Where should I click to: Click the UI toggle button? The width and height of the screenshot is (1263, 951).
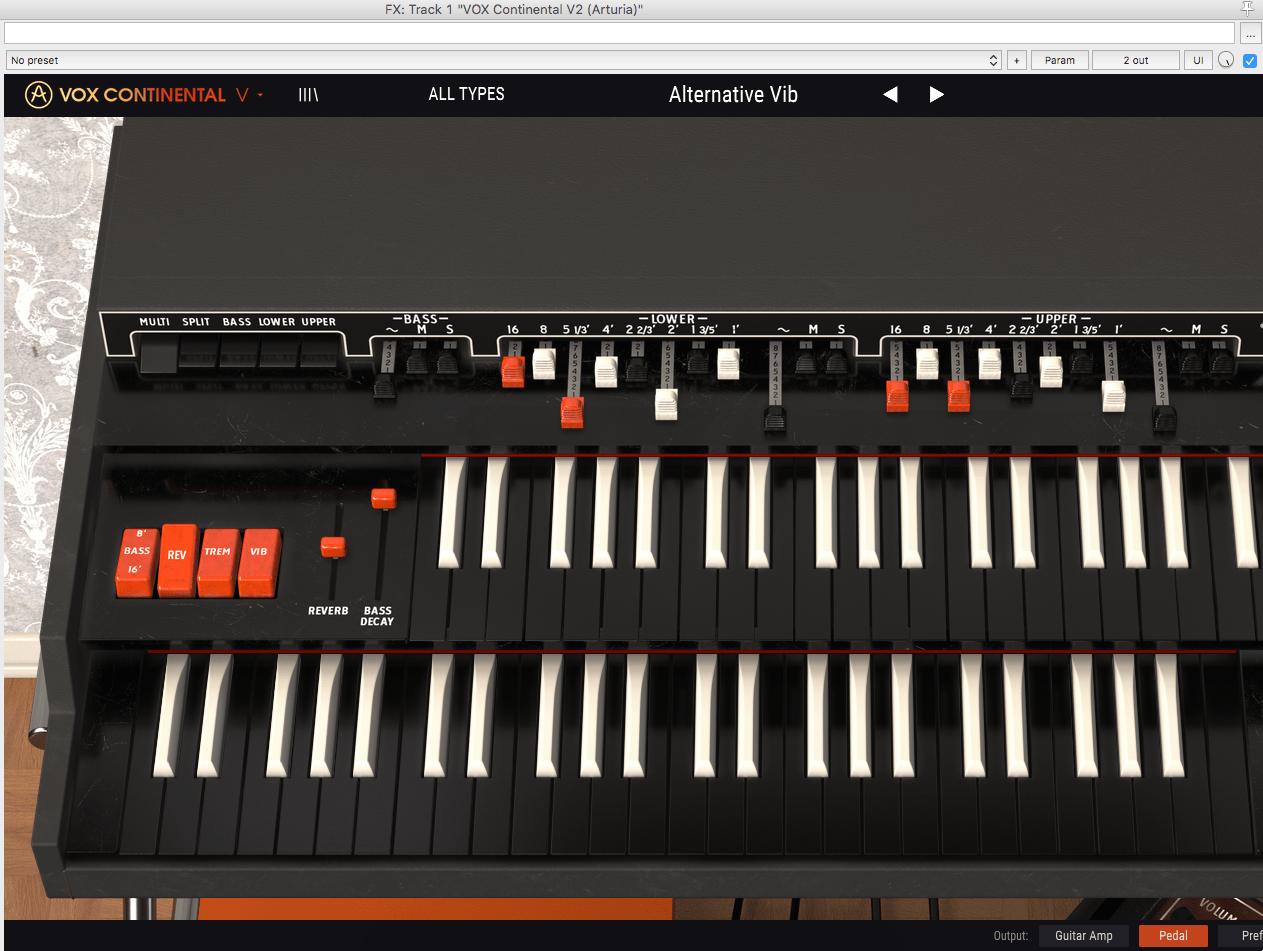[1198, 60]
